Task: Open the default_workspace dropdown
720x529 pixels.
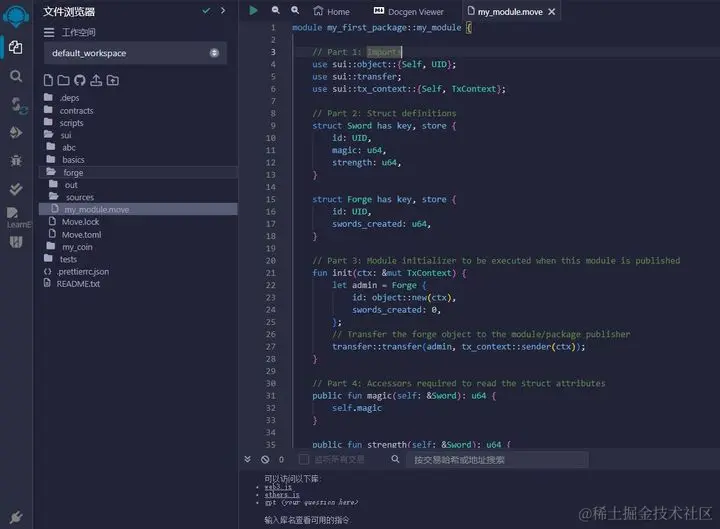Action: [135, 53]
